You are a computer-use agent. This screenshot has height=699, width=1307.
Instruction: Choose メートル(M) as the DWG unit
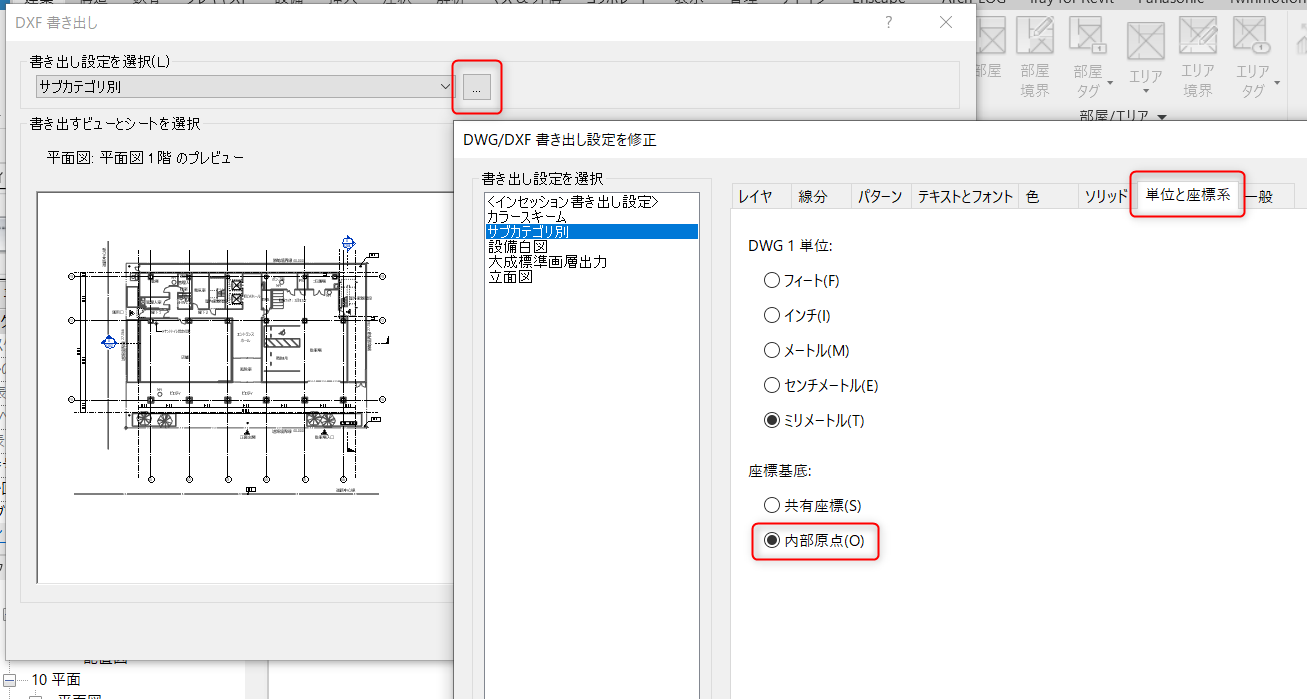771,351
